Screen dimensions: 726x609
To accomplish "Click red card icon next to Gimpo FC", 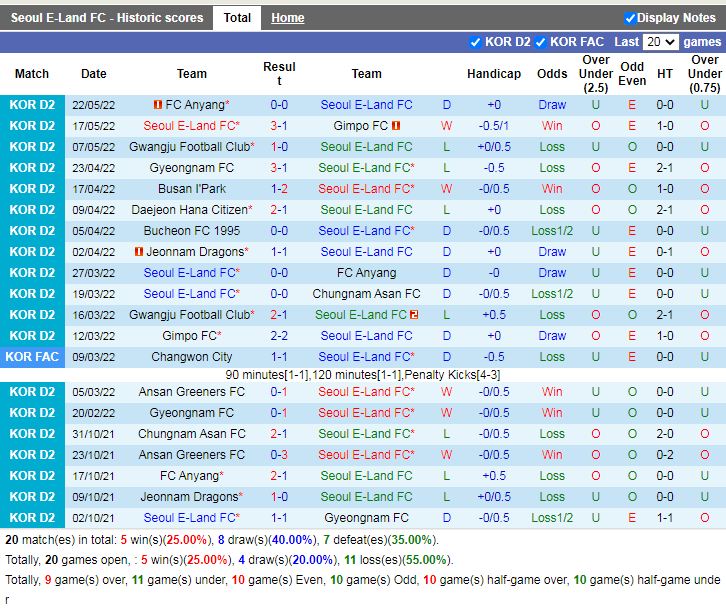I will [396, 126].
